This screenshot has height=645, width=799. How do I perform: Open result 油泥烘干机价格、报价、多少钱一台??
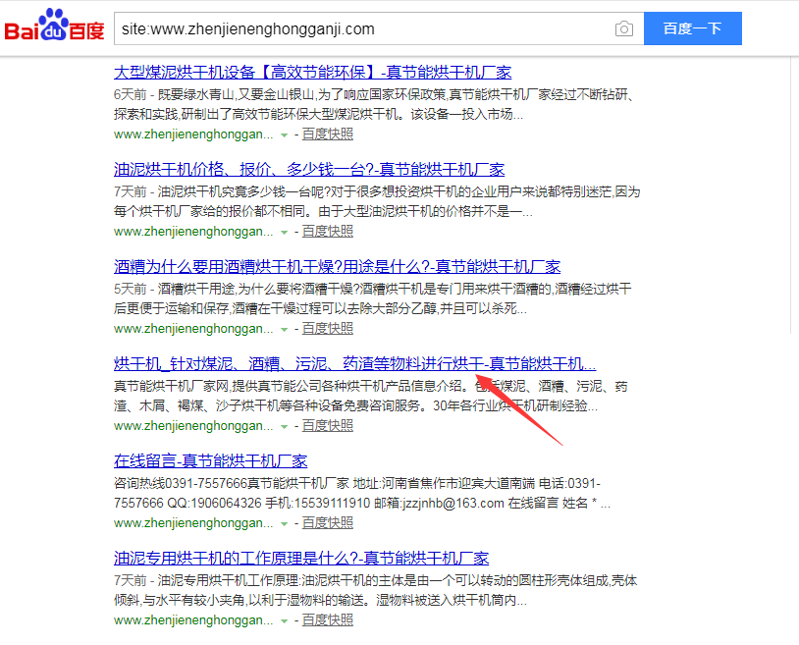coord(309,169)
